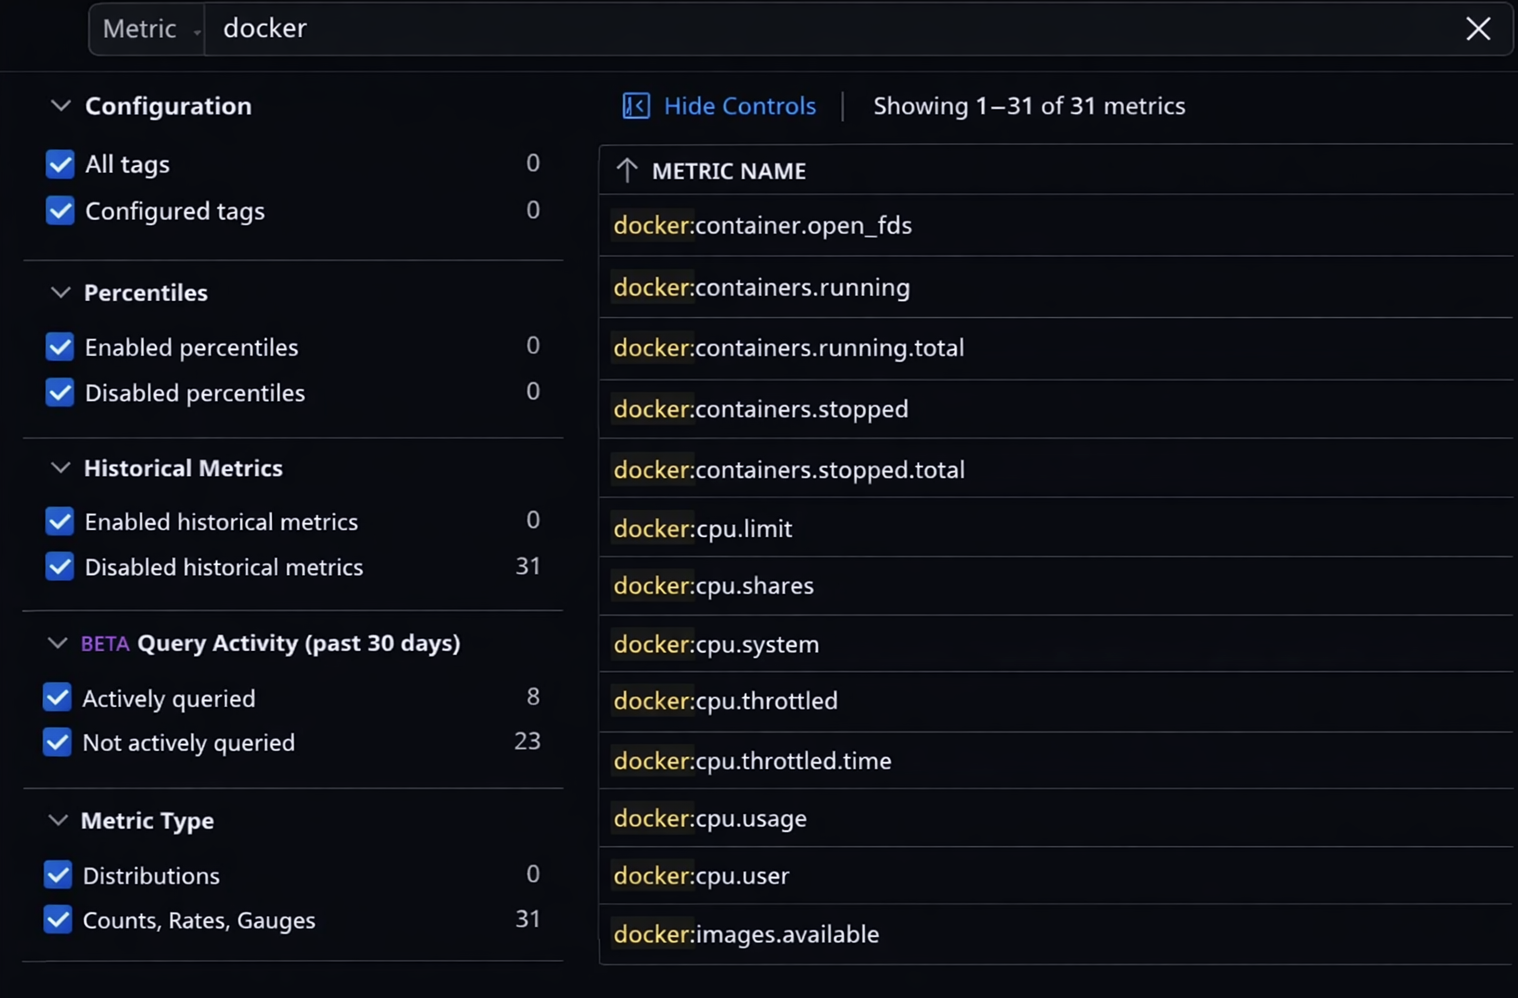Toggle the Actively queried checkbox
The image size is (1518, 998).
(x=58, y=697)
